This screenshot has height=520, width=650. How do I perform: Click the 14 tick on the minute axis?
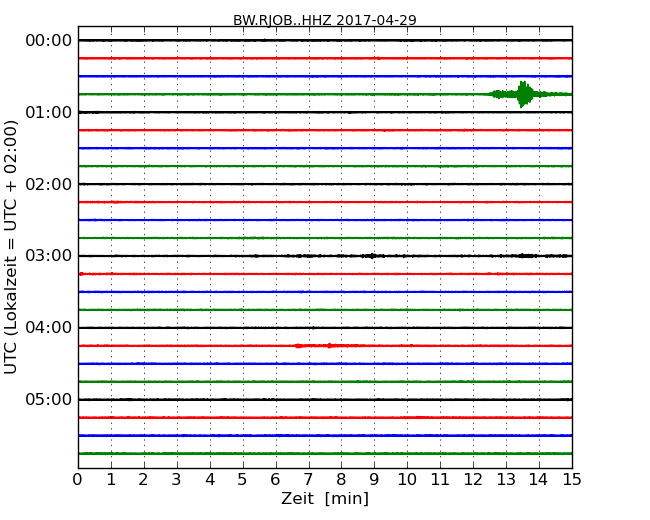[x=539, y=480]
